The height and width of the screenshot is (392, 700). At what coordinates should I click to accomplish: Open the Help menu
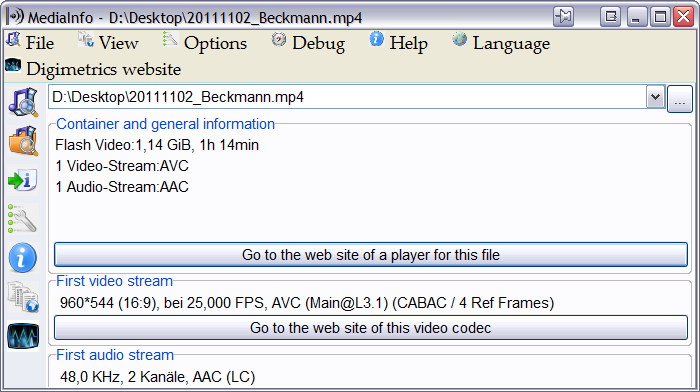pyautogui.click(x=398, y=42)
